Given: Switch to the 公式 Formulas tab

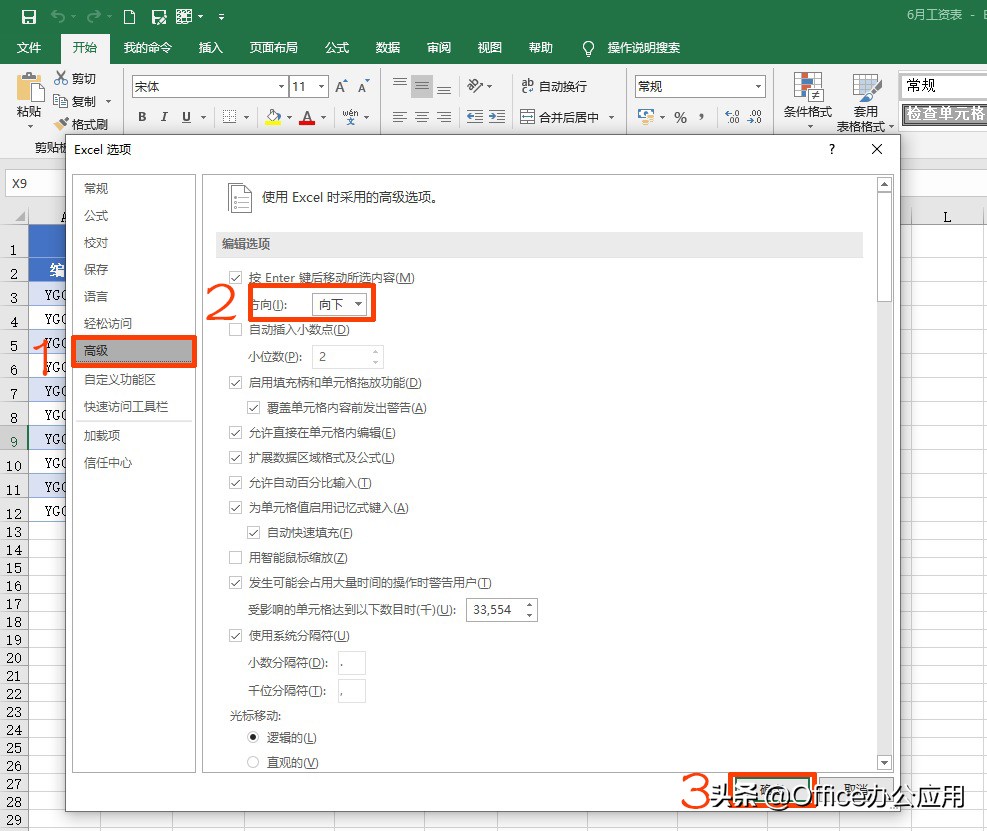Looking at the screenshot, I should click(x=337, y=48).
